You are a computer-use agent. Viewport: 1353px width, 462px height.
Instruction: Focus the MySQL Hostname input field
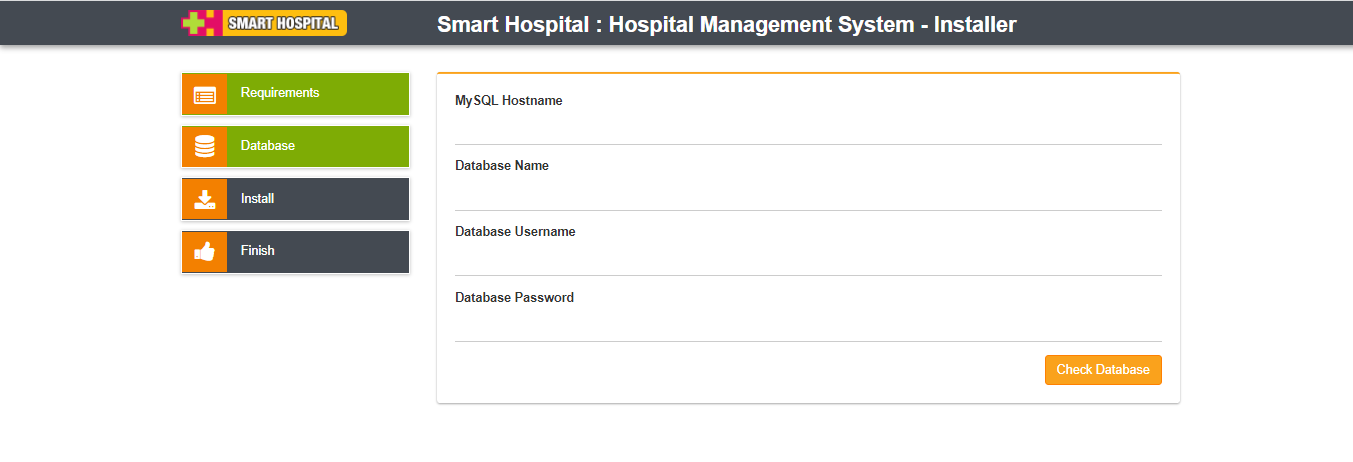808,128
